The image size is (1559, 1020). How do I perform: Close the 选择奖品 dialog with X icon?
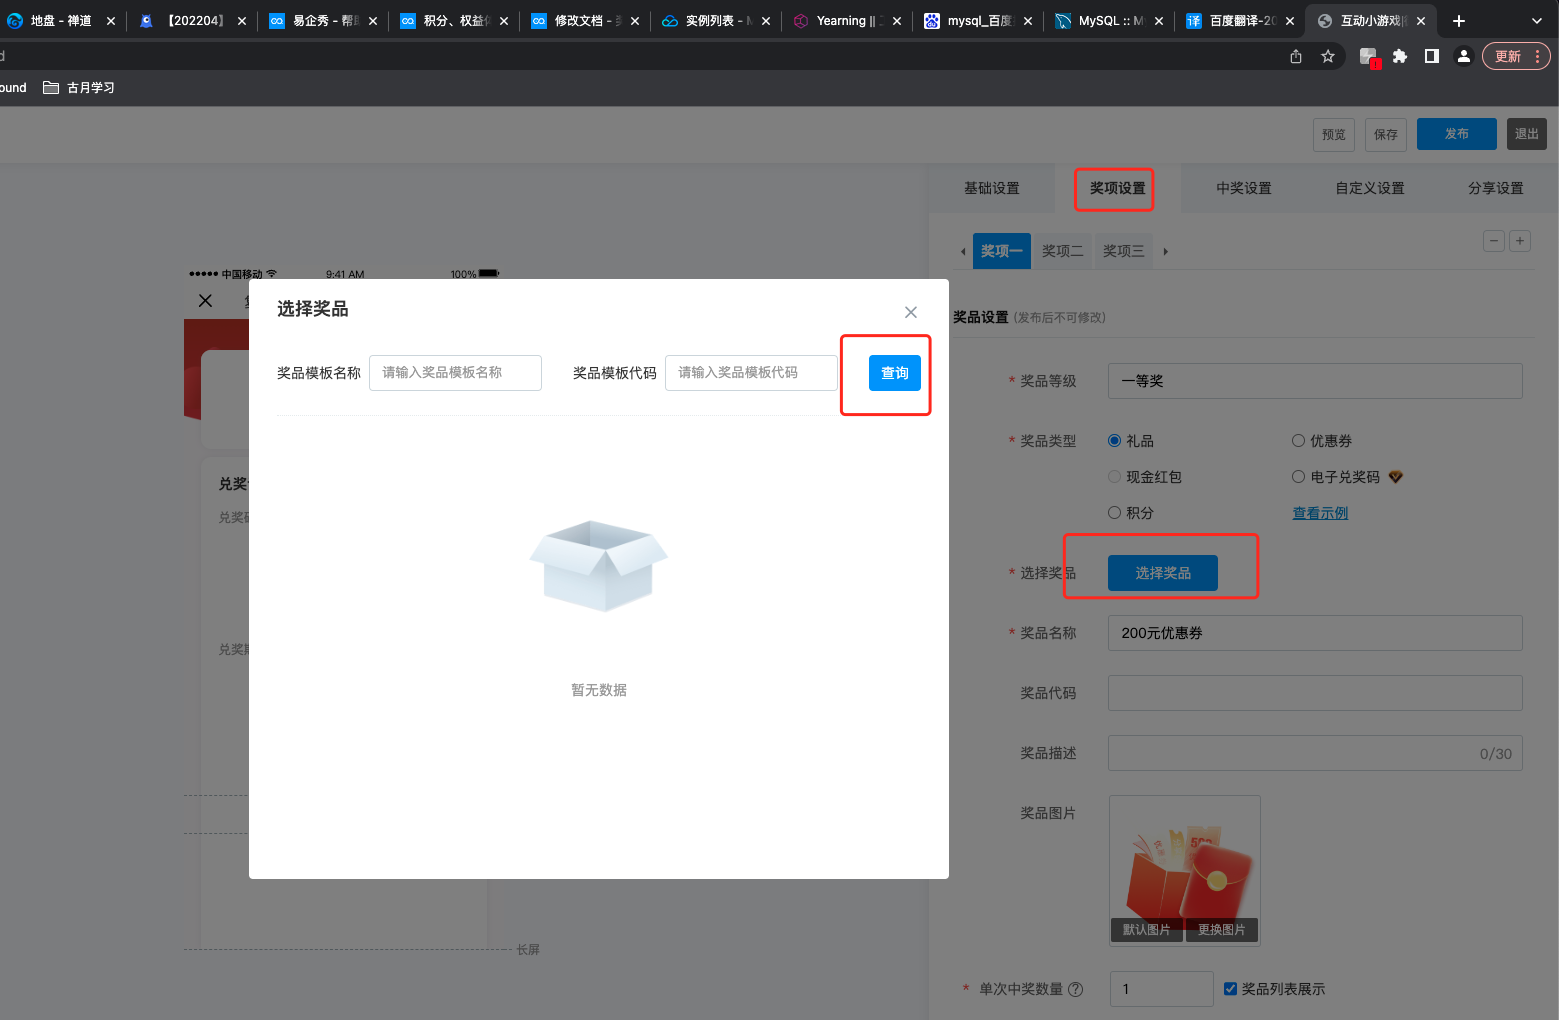coord(910,312)
